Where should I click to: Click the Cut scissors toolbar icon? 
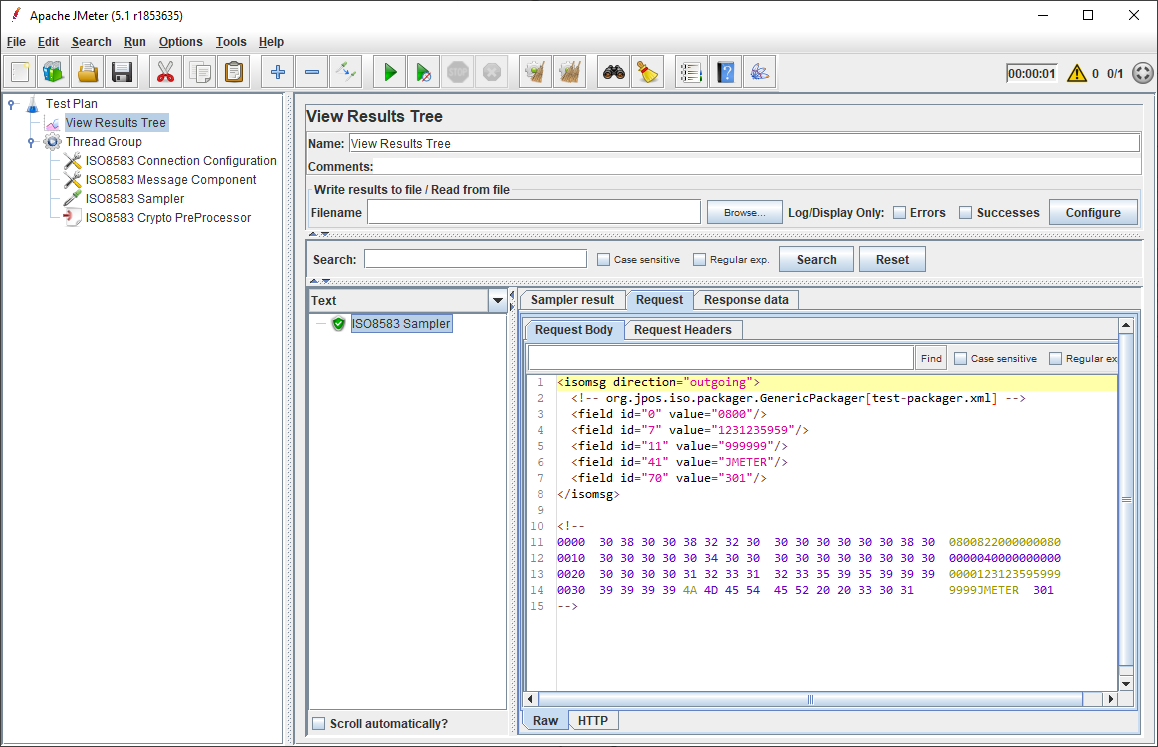(x=165, y=72)
